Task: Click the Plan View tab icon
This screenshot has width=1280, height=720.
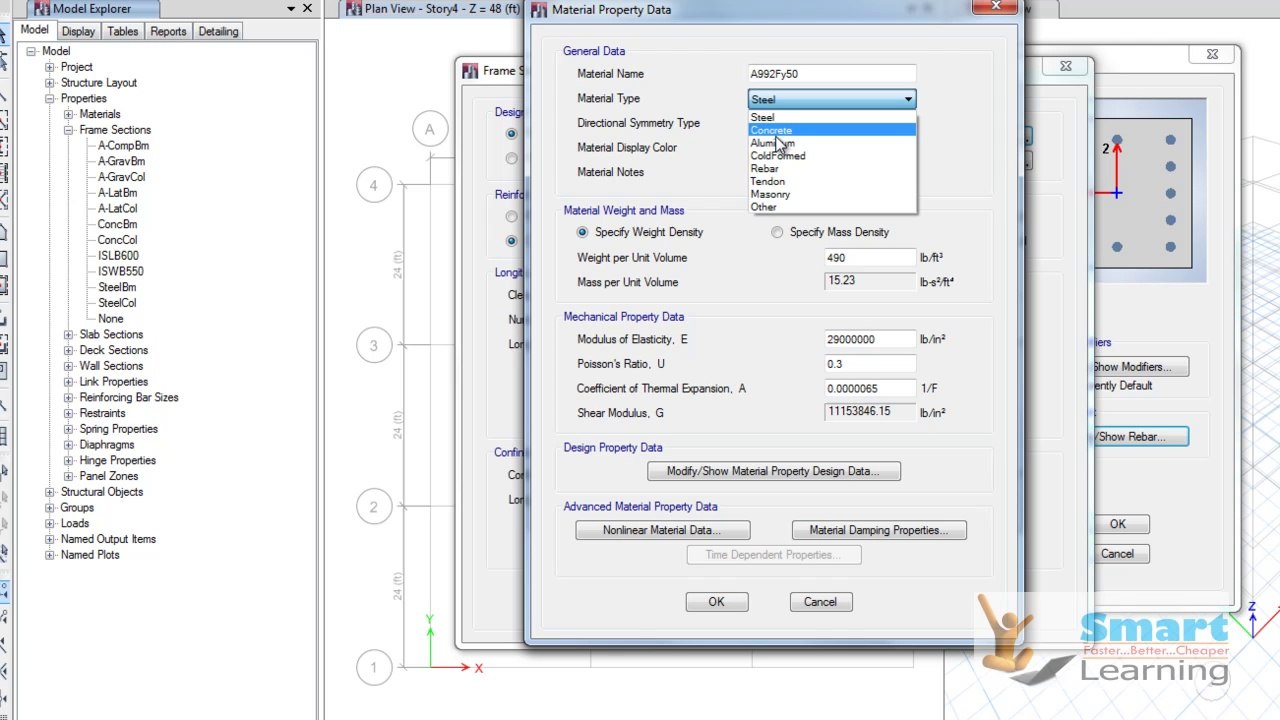Action: [x=352, y=9]
